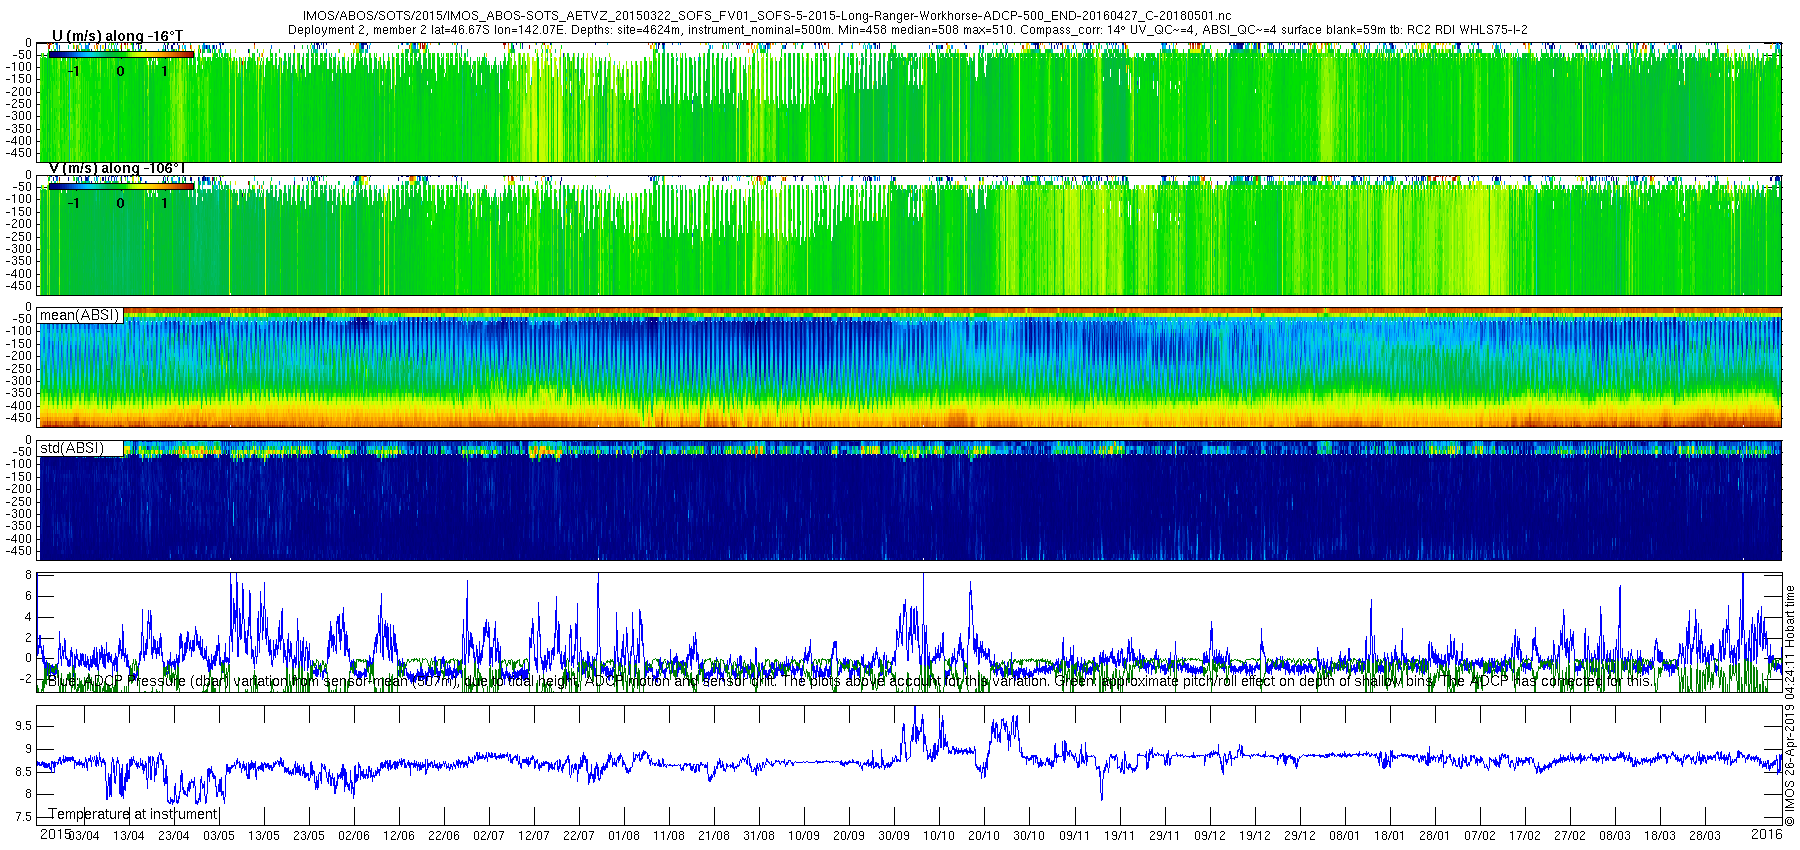Image resolution: width=1800 pixels, height=850 pixels.
Task: Click the U velocity colorbar
Action: pos(121,54)
